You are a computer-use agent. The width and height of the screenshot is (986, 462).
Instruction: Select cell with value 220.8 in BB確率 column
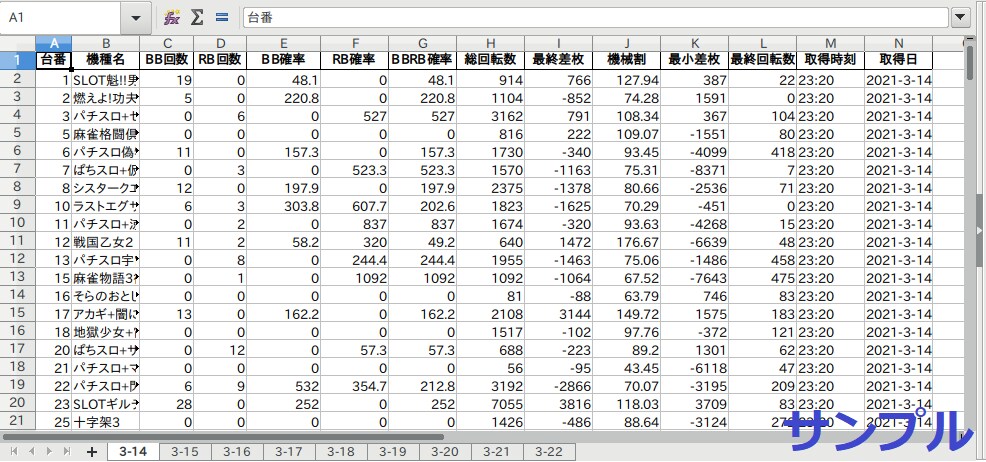coord(284,97)
